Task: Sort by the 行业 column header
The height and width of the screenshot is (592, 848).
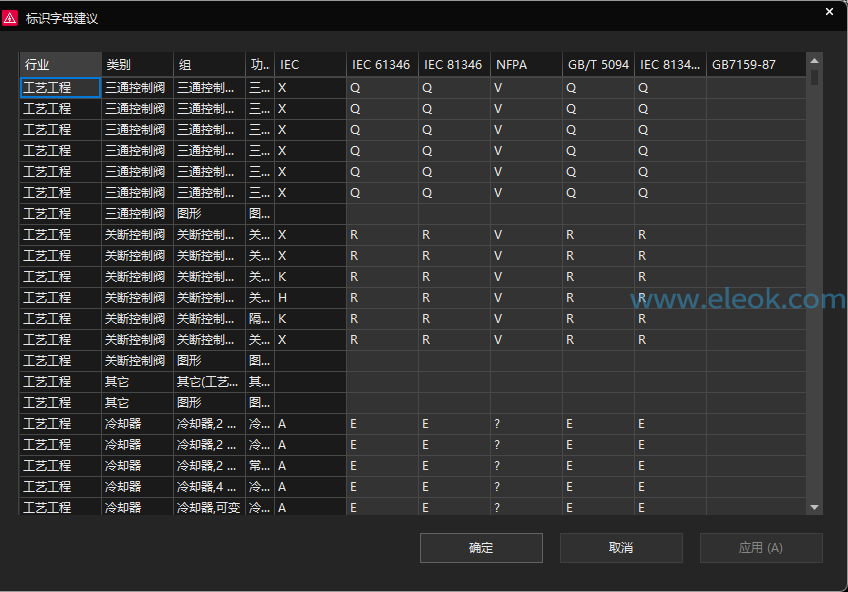Action: point(61,65)
